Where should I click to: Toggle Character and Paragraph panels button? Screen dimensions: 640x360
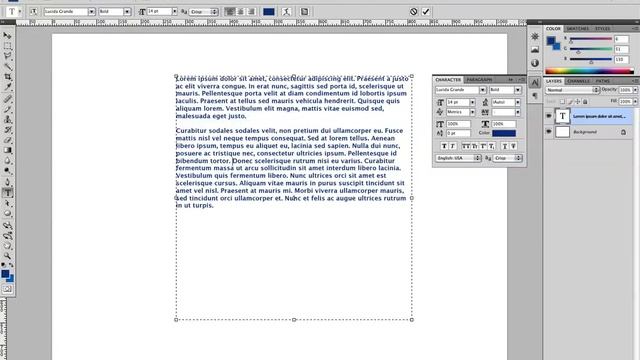(x=304, y=12)
